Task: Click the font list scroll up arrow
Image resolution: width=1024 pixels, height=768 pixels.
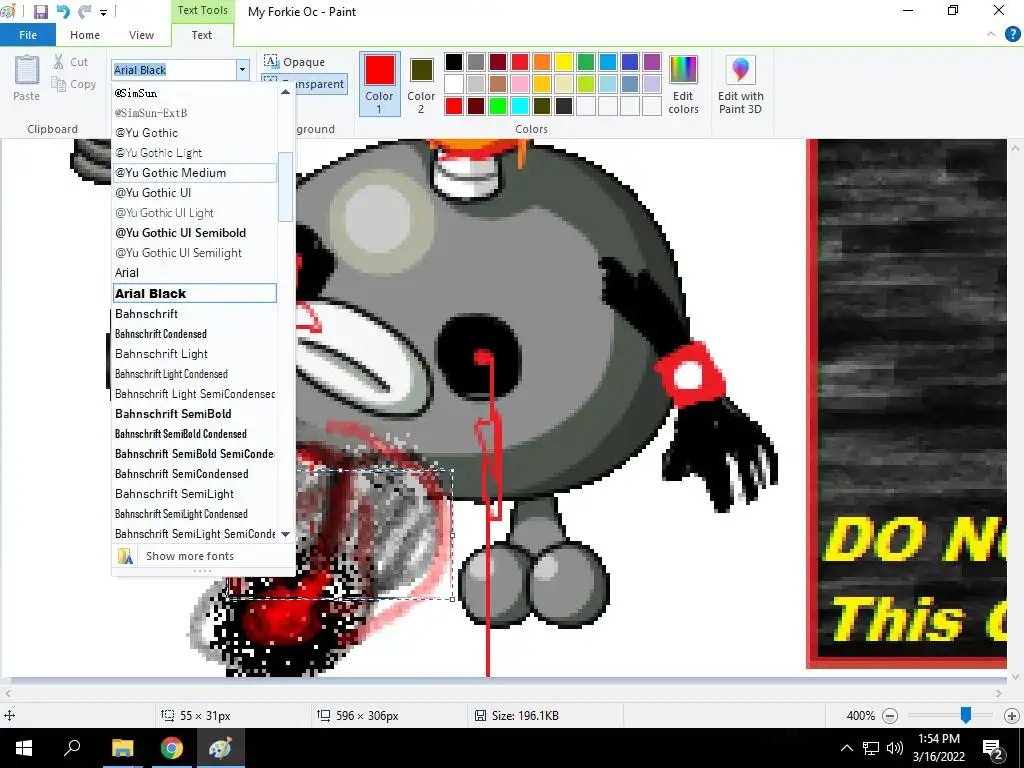Action: tap(285, 92)
